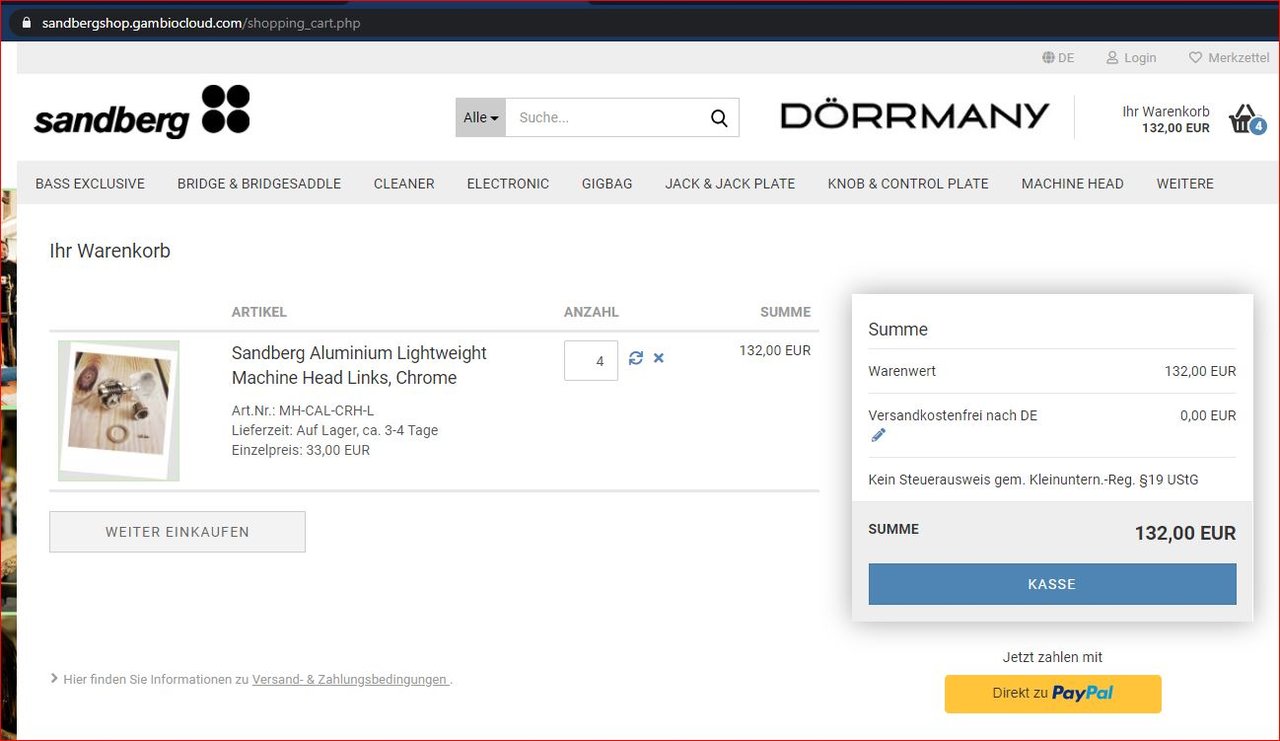Click Jetzt zahlen mit text
This screenshot has width=1280, height=741.
point(1052,657)
